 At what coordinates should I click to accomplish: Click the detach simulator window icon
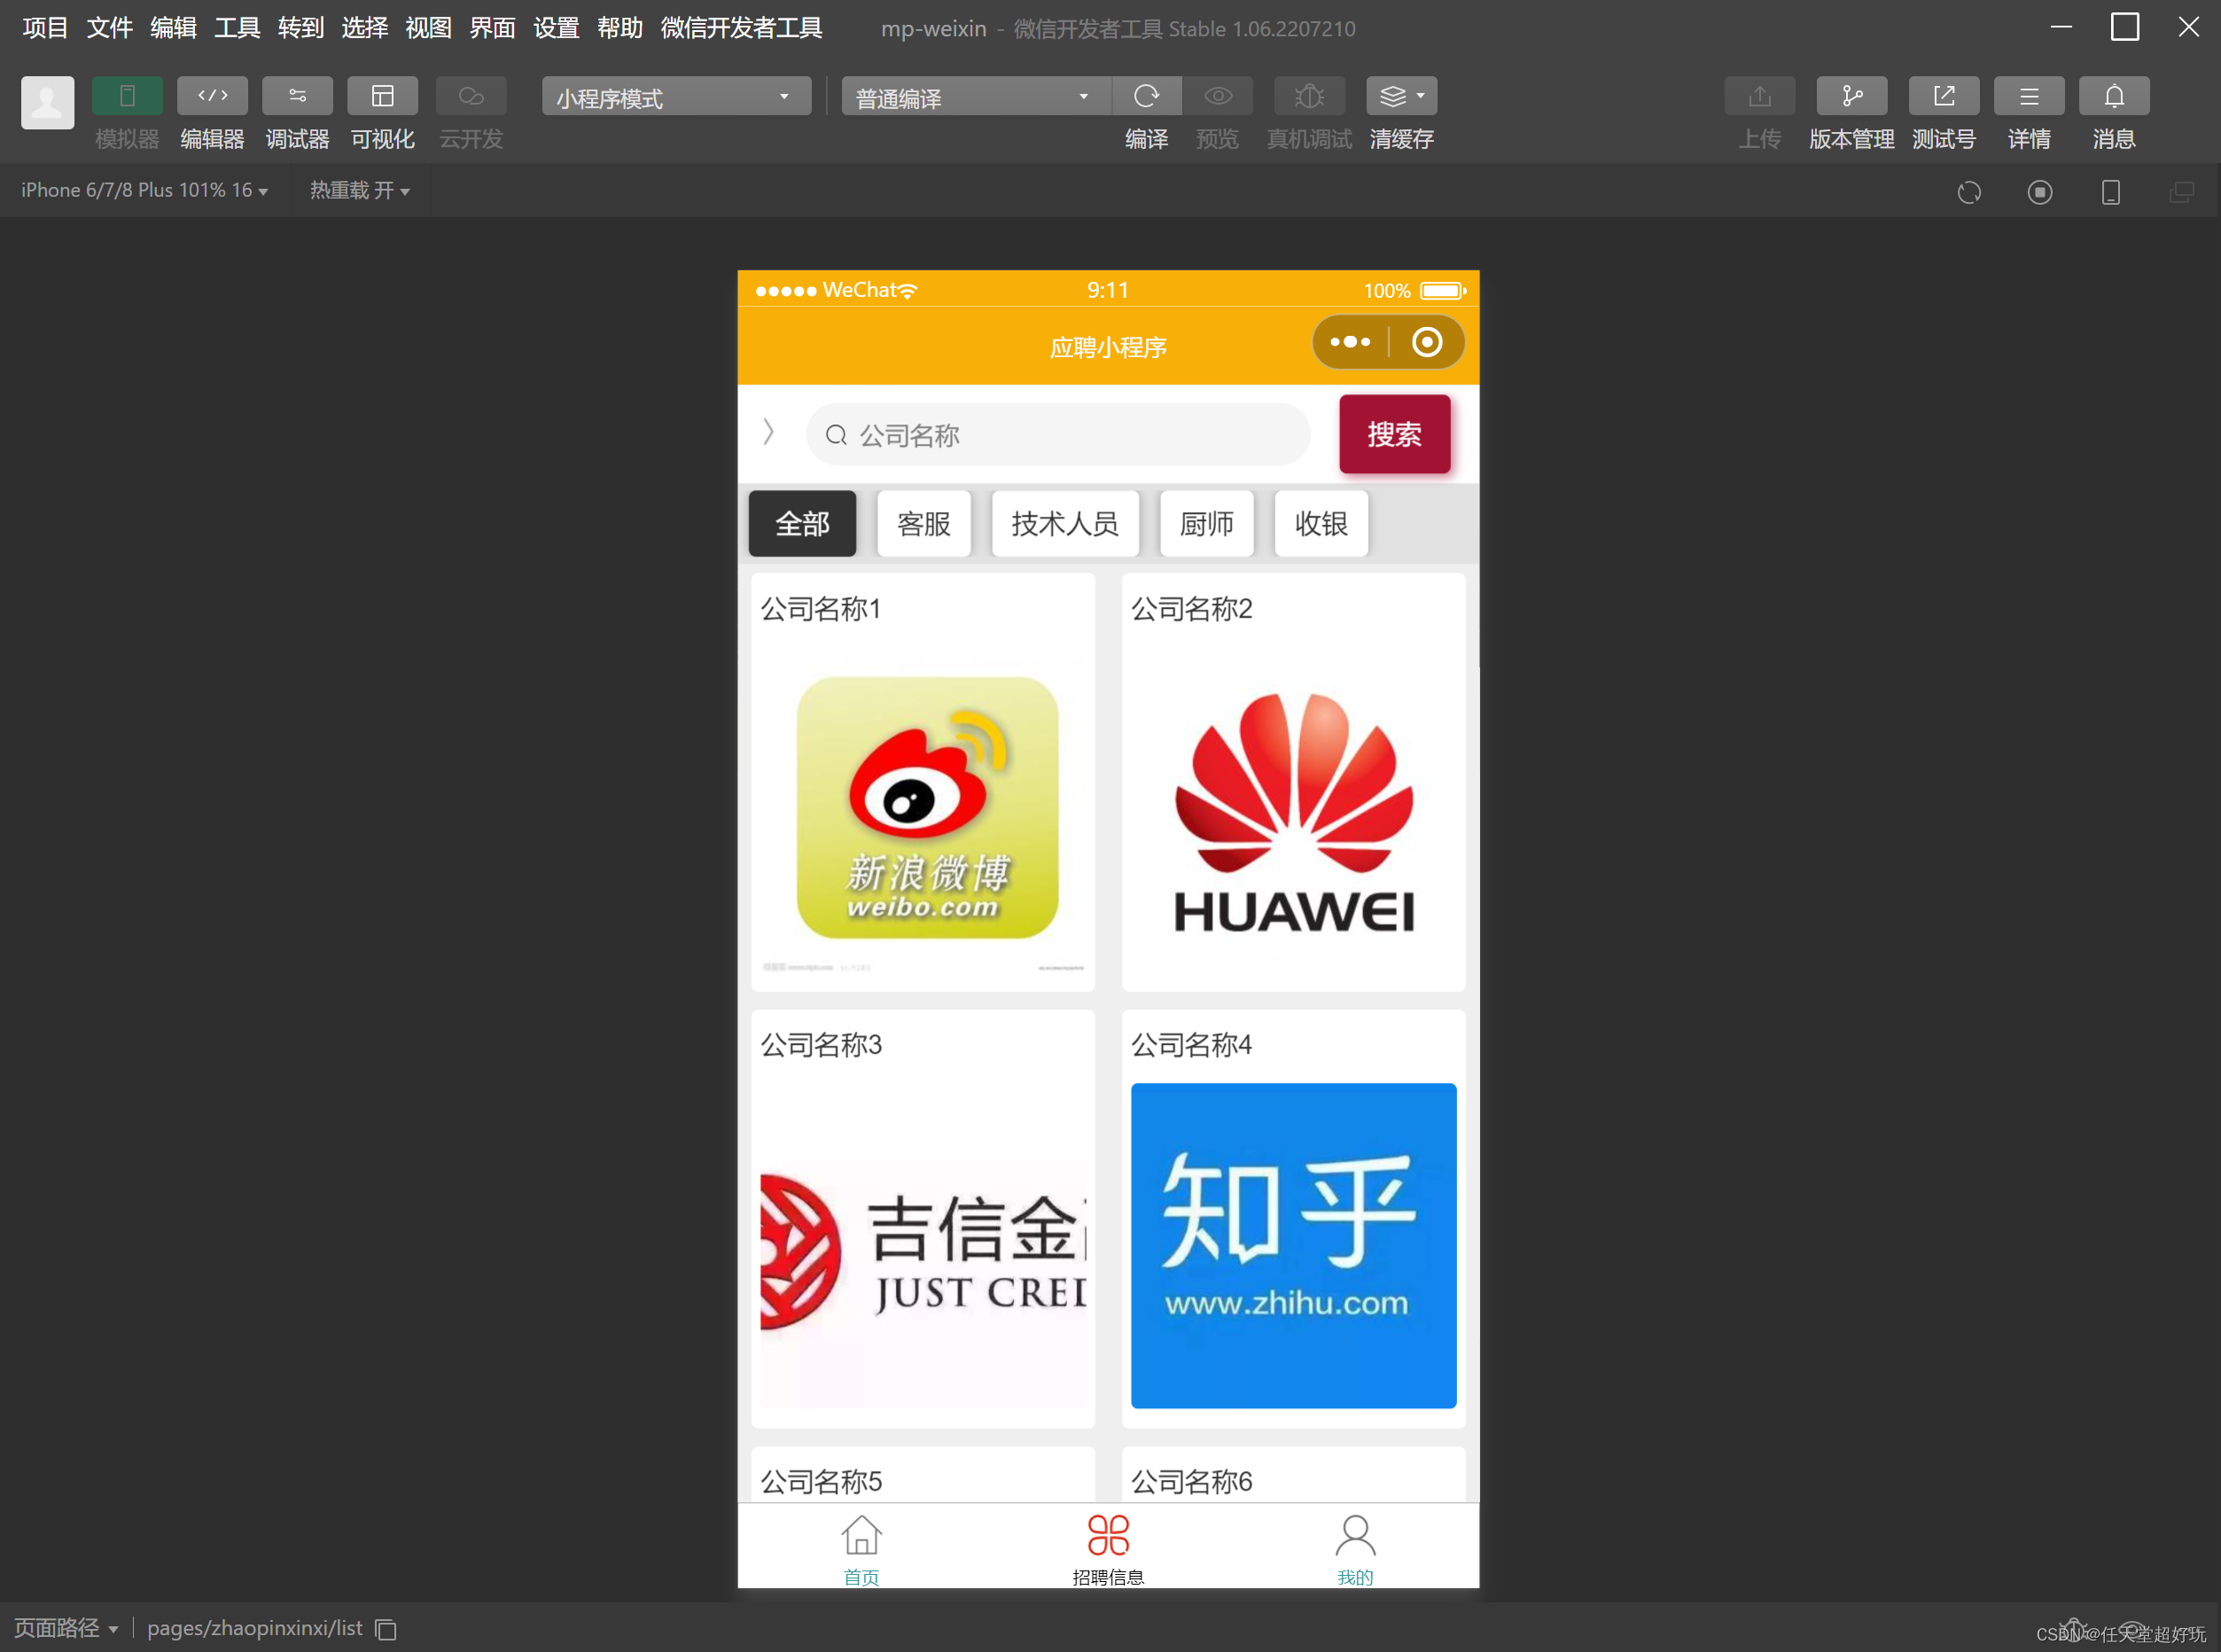click(2181, 192)
